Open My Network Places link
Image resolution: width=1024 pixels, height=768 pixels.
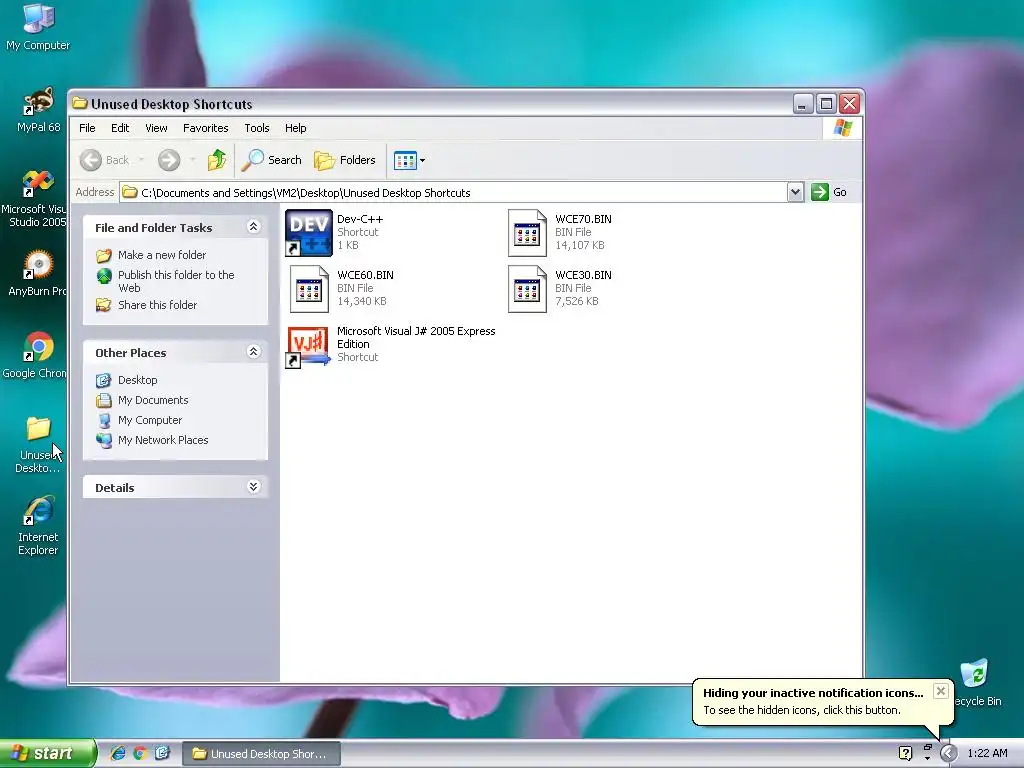163,440
